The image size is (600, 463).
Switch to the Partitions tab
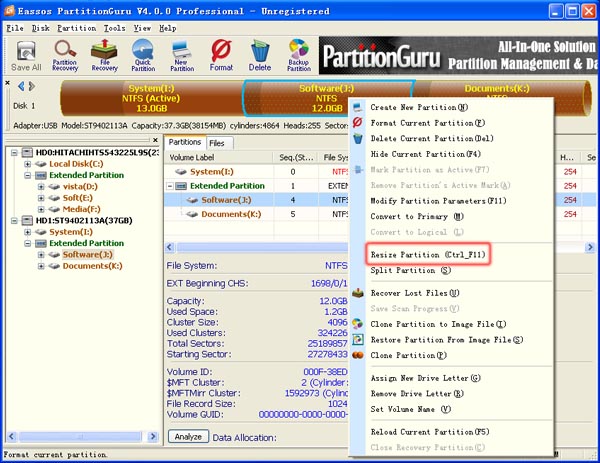pyautogui.click(x=185, y=142)
